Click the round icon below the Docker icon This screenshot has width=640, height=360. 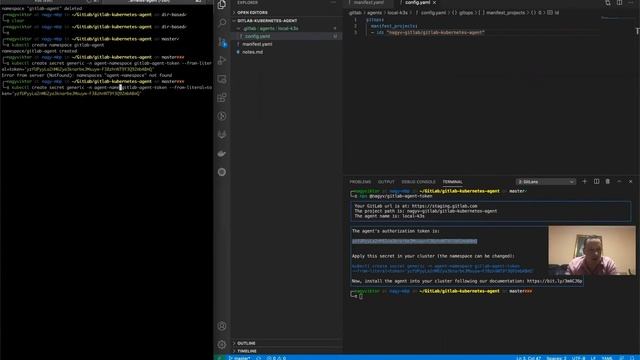222,172
